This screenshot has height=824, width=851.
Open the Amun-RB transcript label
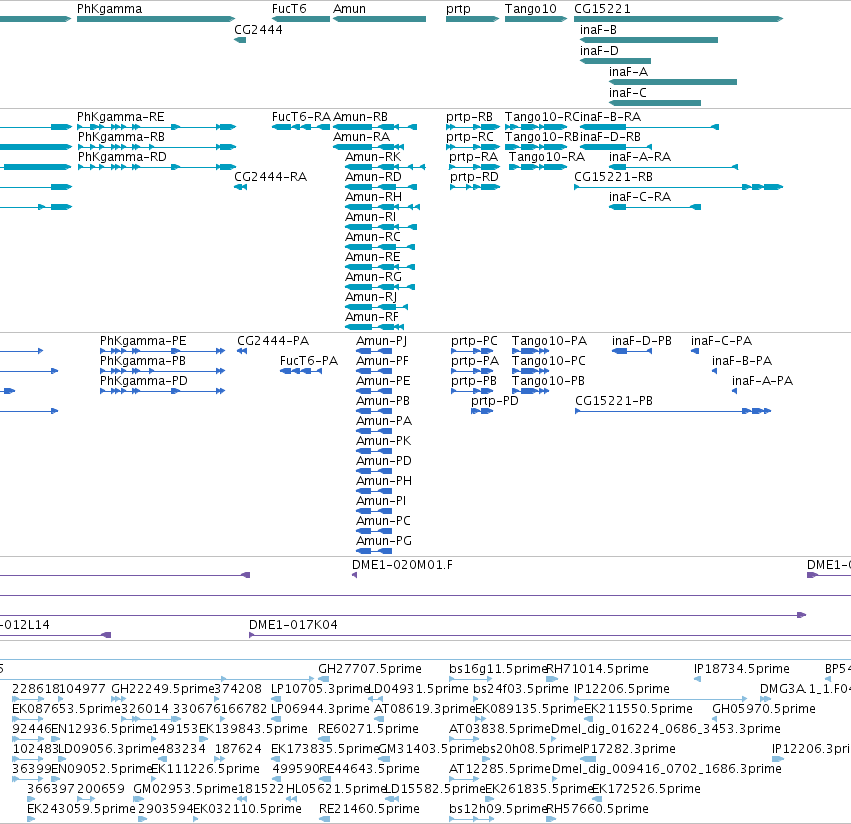(360, 117)
